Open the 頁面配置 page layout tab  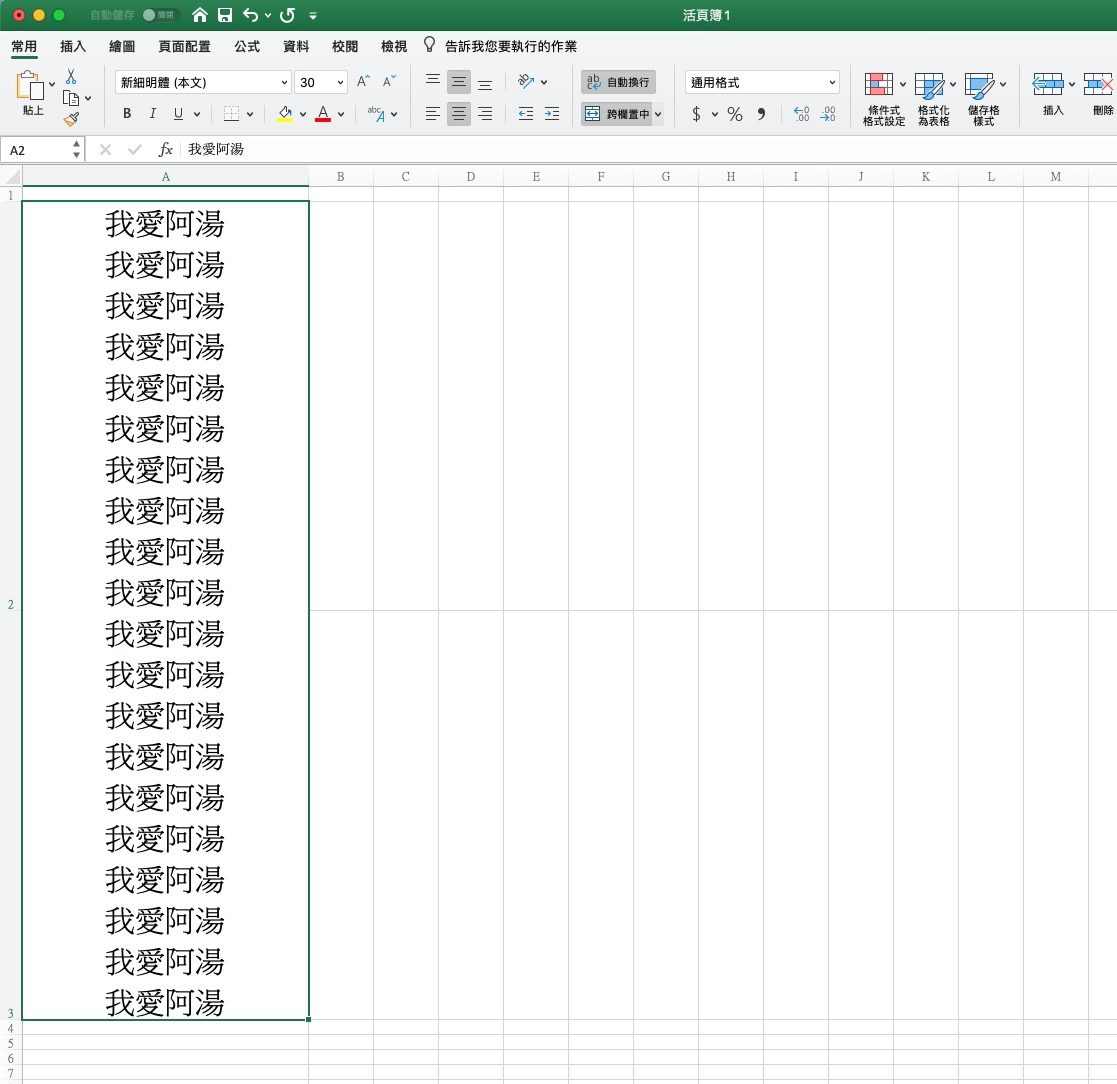click(x=184, y=46)
